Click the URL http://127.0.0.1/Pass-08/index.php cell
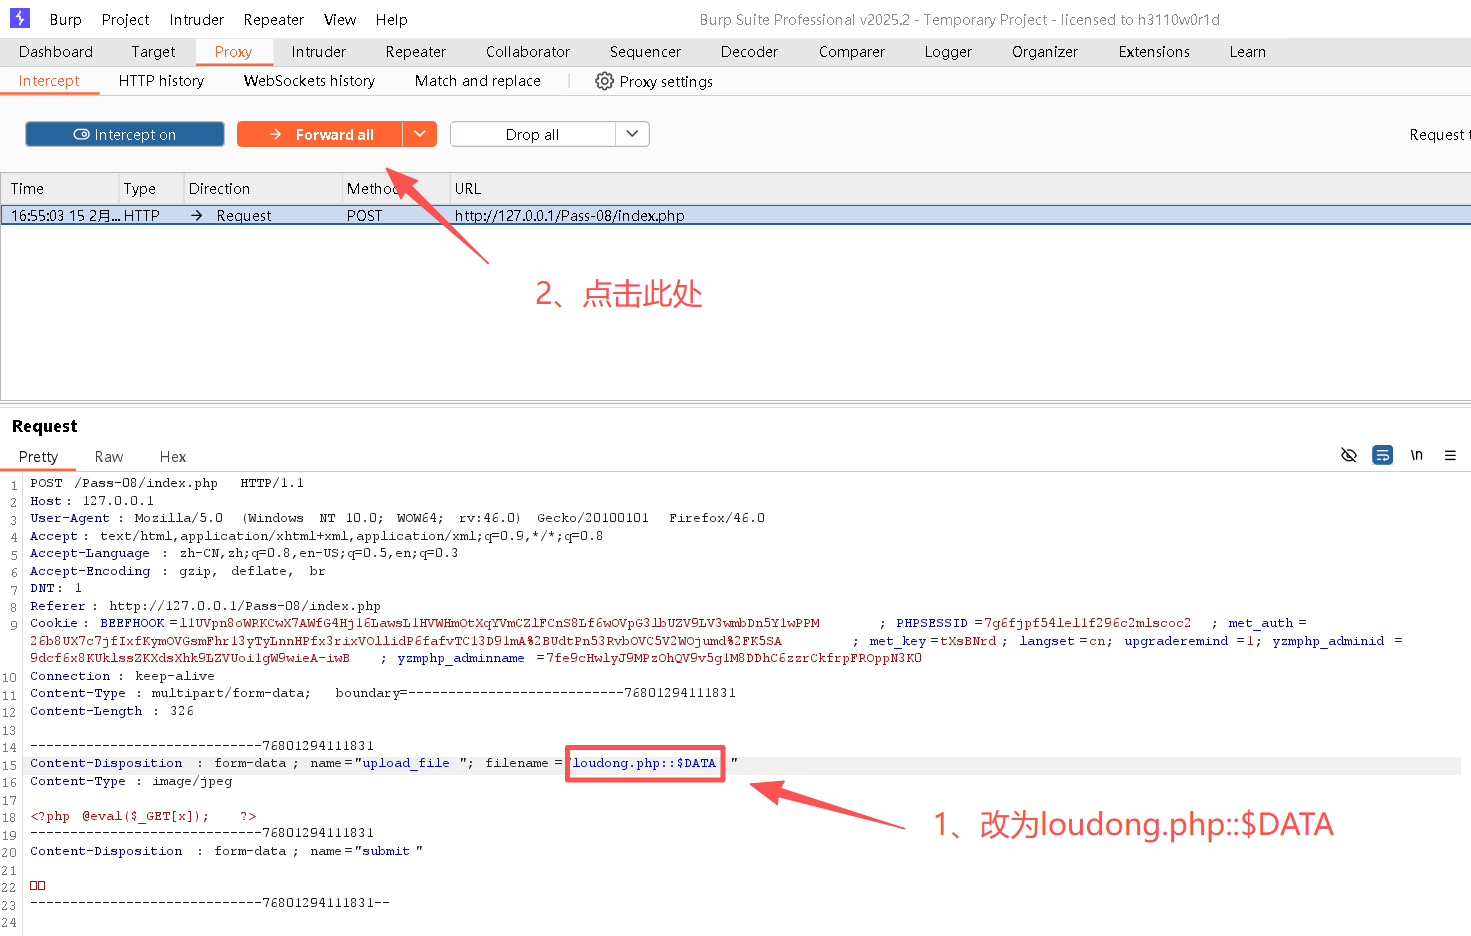The image size is (1471, 936). tap(570, 215)
